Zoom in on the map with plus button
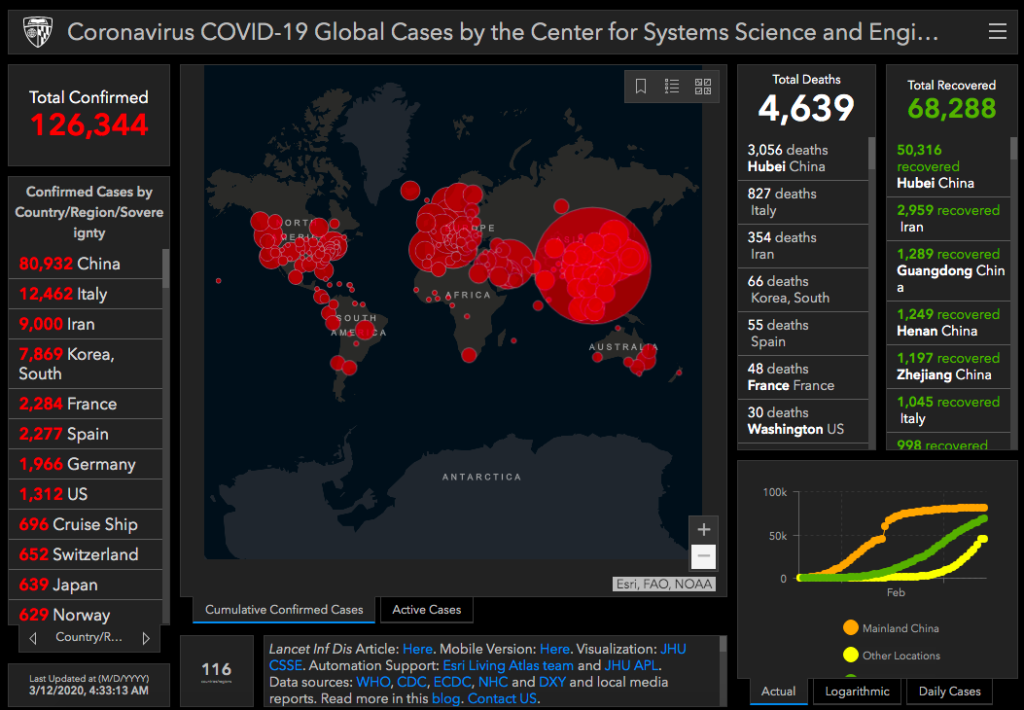1024x710 pixels. (704, 529)
